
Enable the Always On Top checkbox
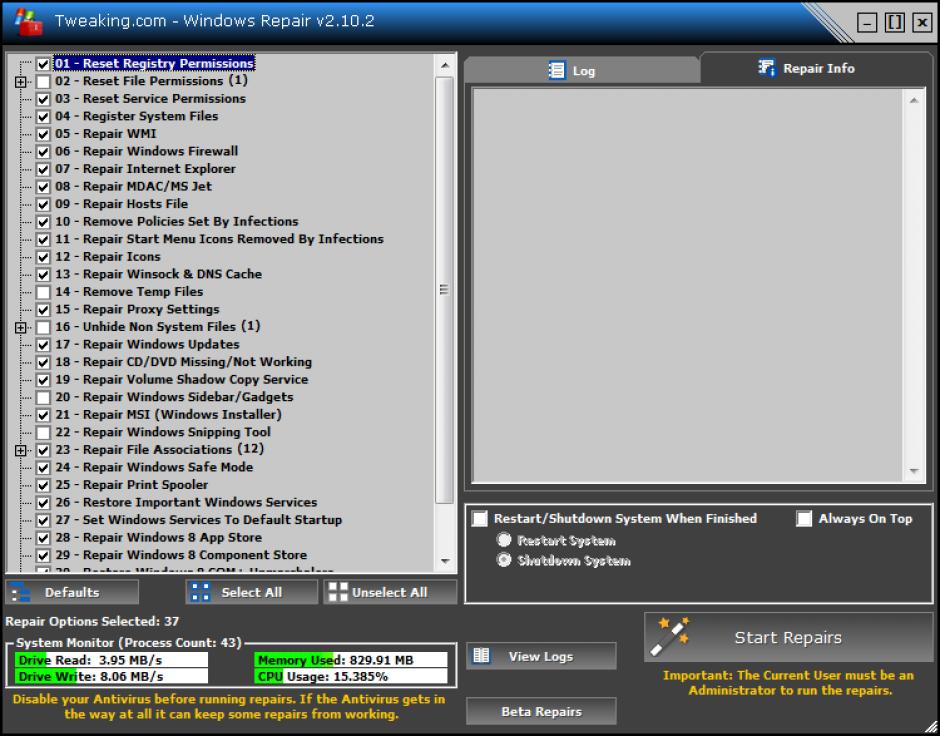[x=804, y=518]
